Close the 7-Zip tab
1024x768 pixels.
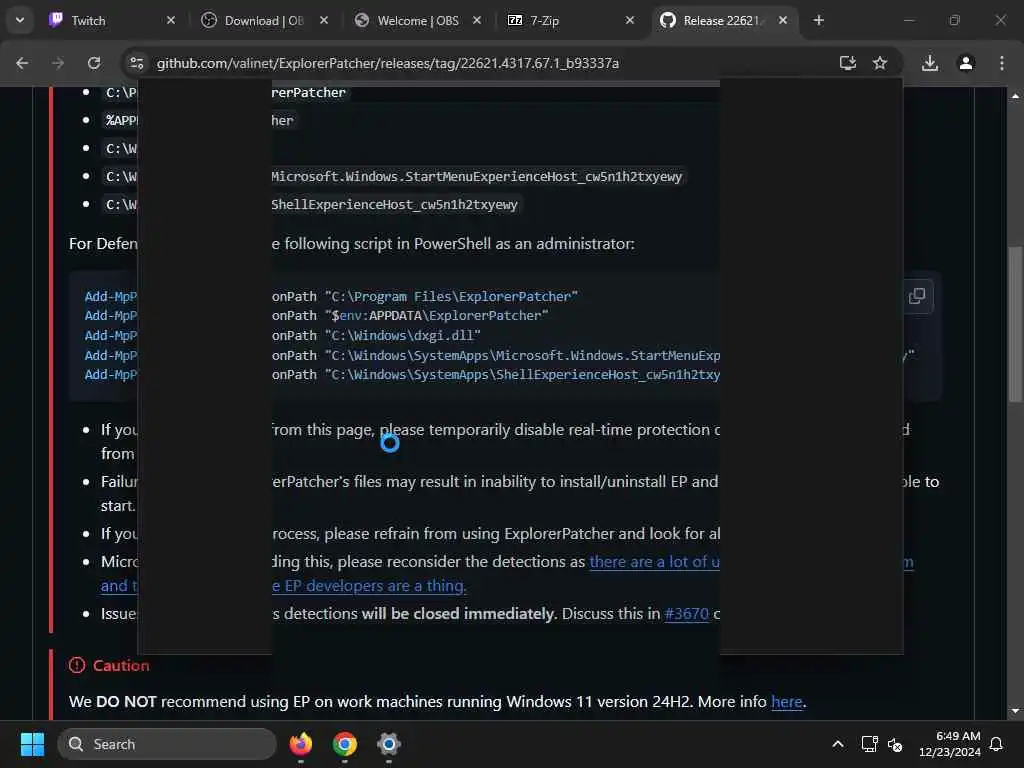(x=630, y=20)
